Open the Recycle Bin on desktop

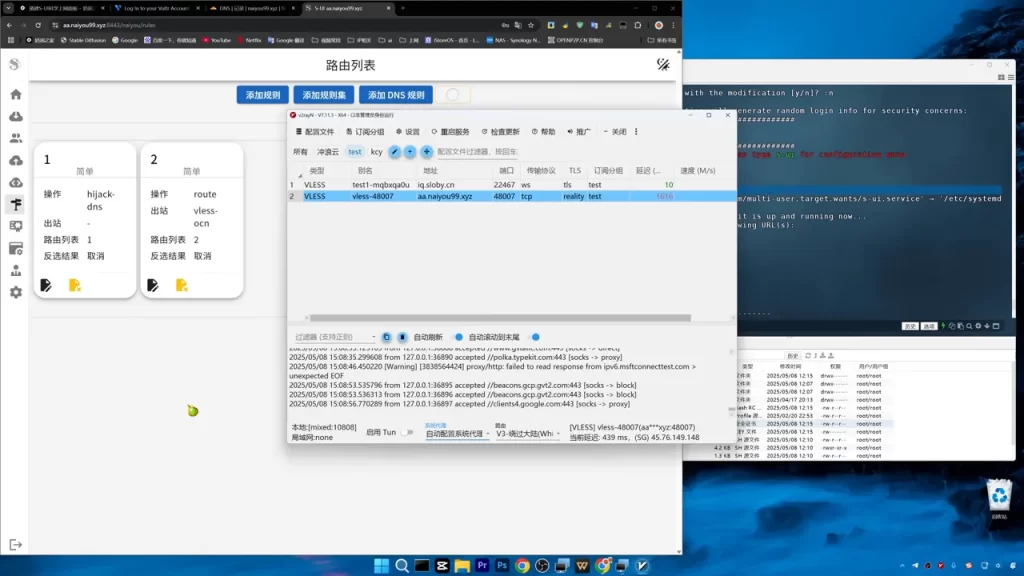[x=999, y=500]
